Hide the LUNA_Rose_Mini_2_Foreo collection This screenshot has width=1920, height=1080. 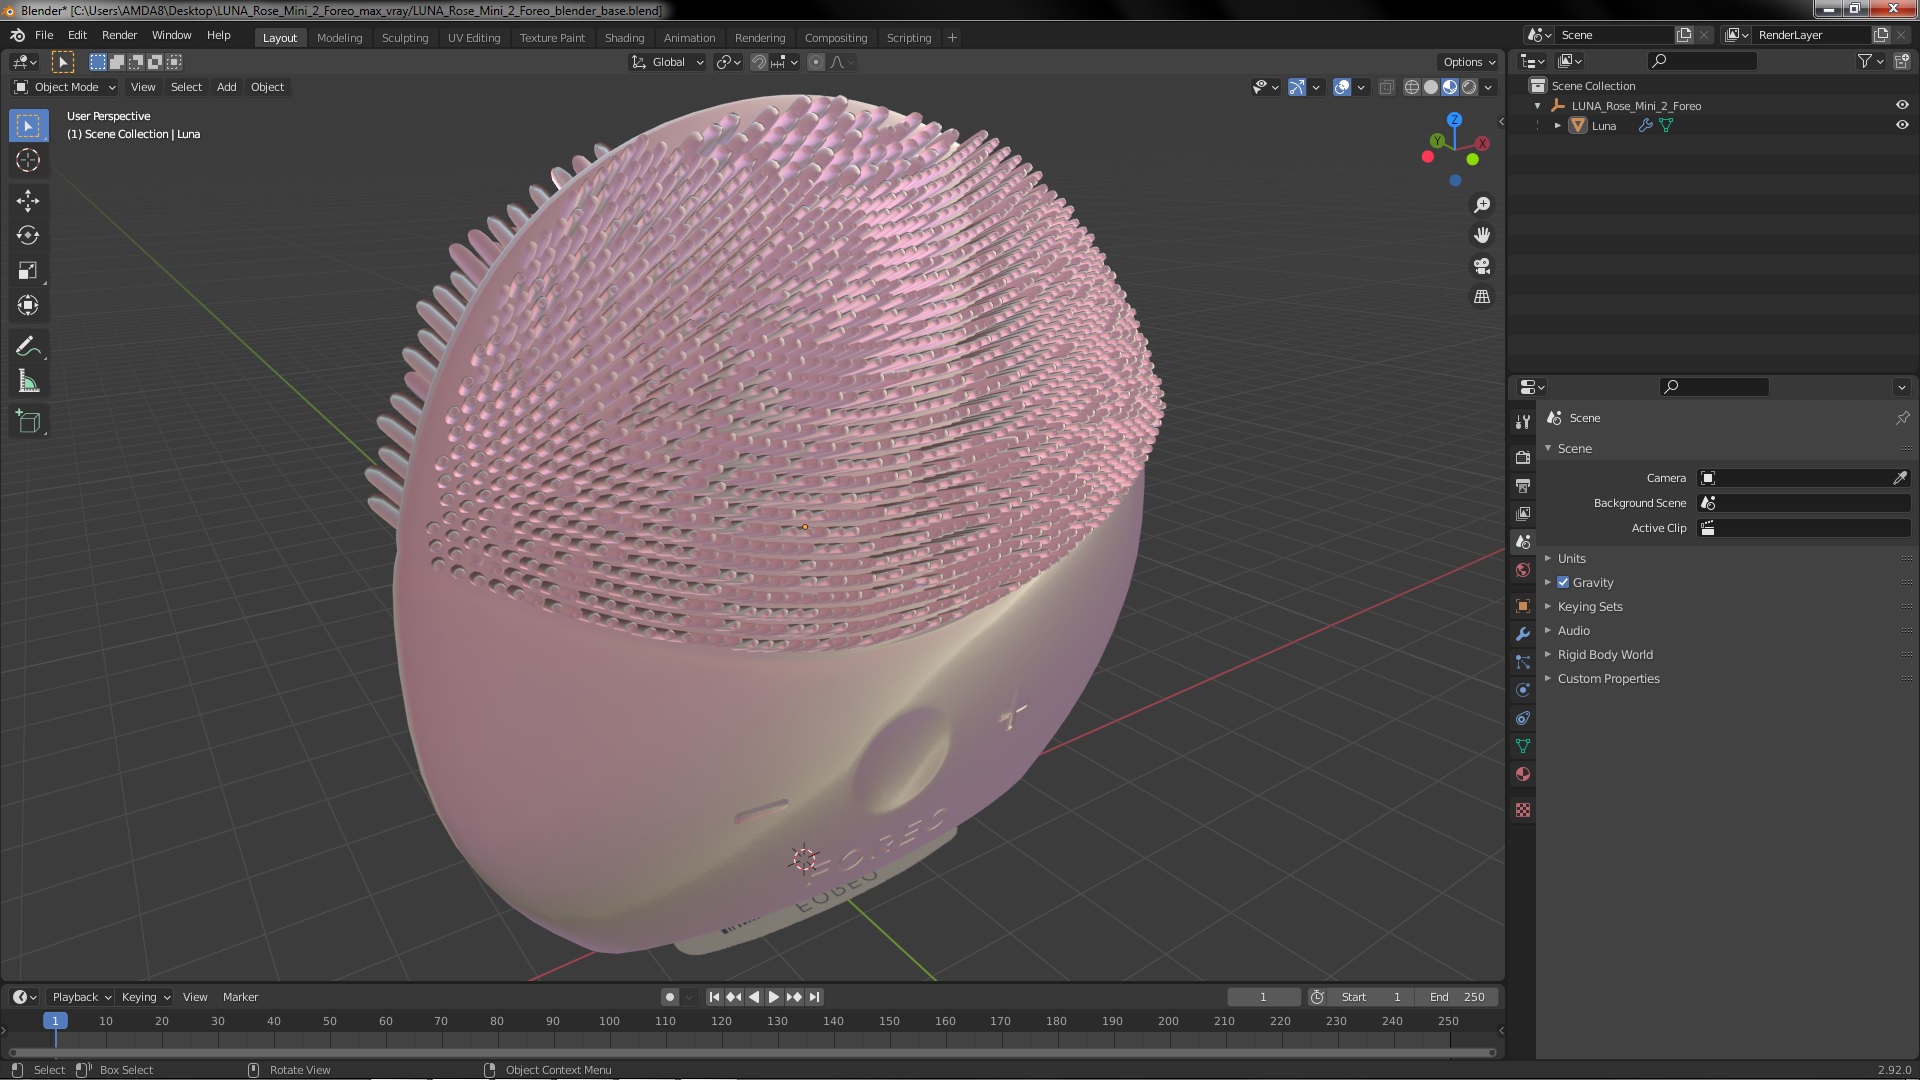[x=1901, y=105]
